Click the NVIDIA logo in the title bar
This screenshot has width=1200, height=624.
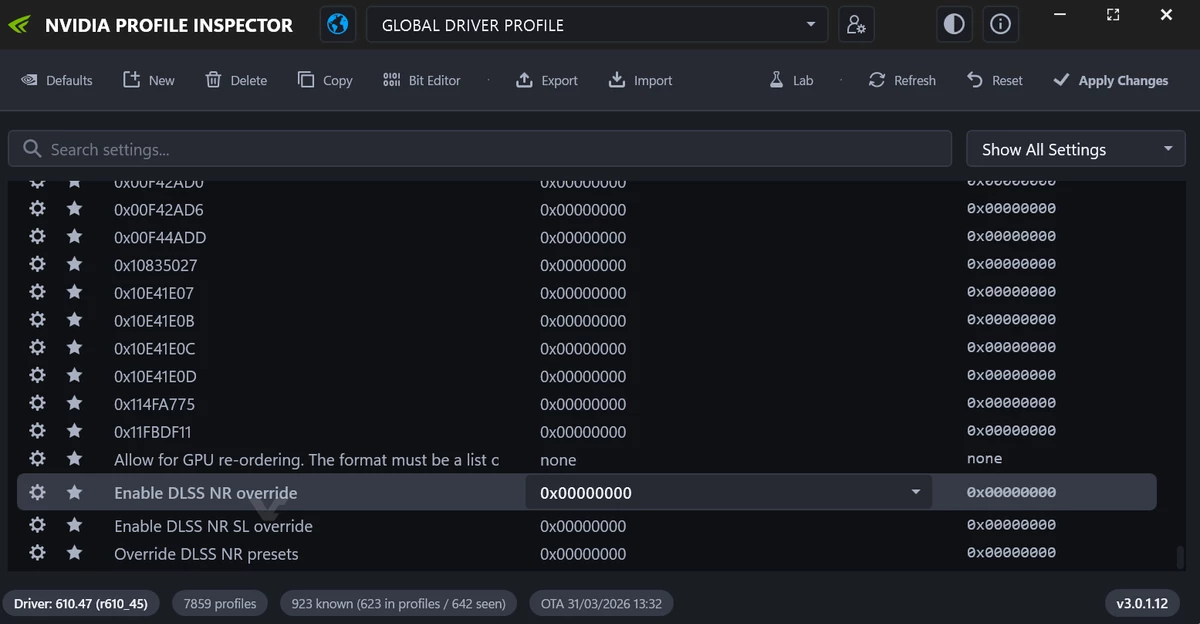tap(20, 25)
